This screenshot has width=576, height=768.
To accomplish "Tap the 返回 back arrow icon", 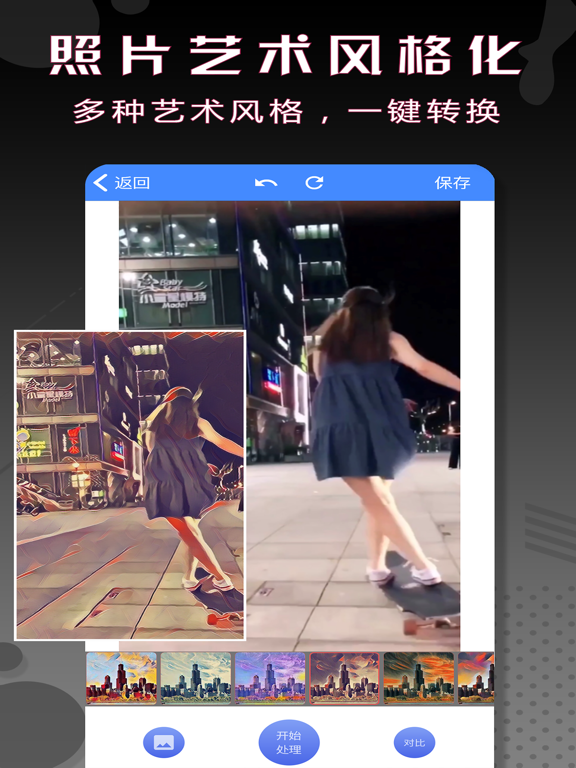I will 100,183.
